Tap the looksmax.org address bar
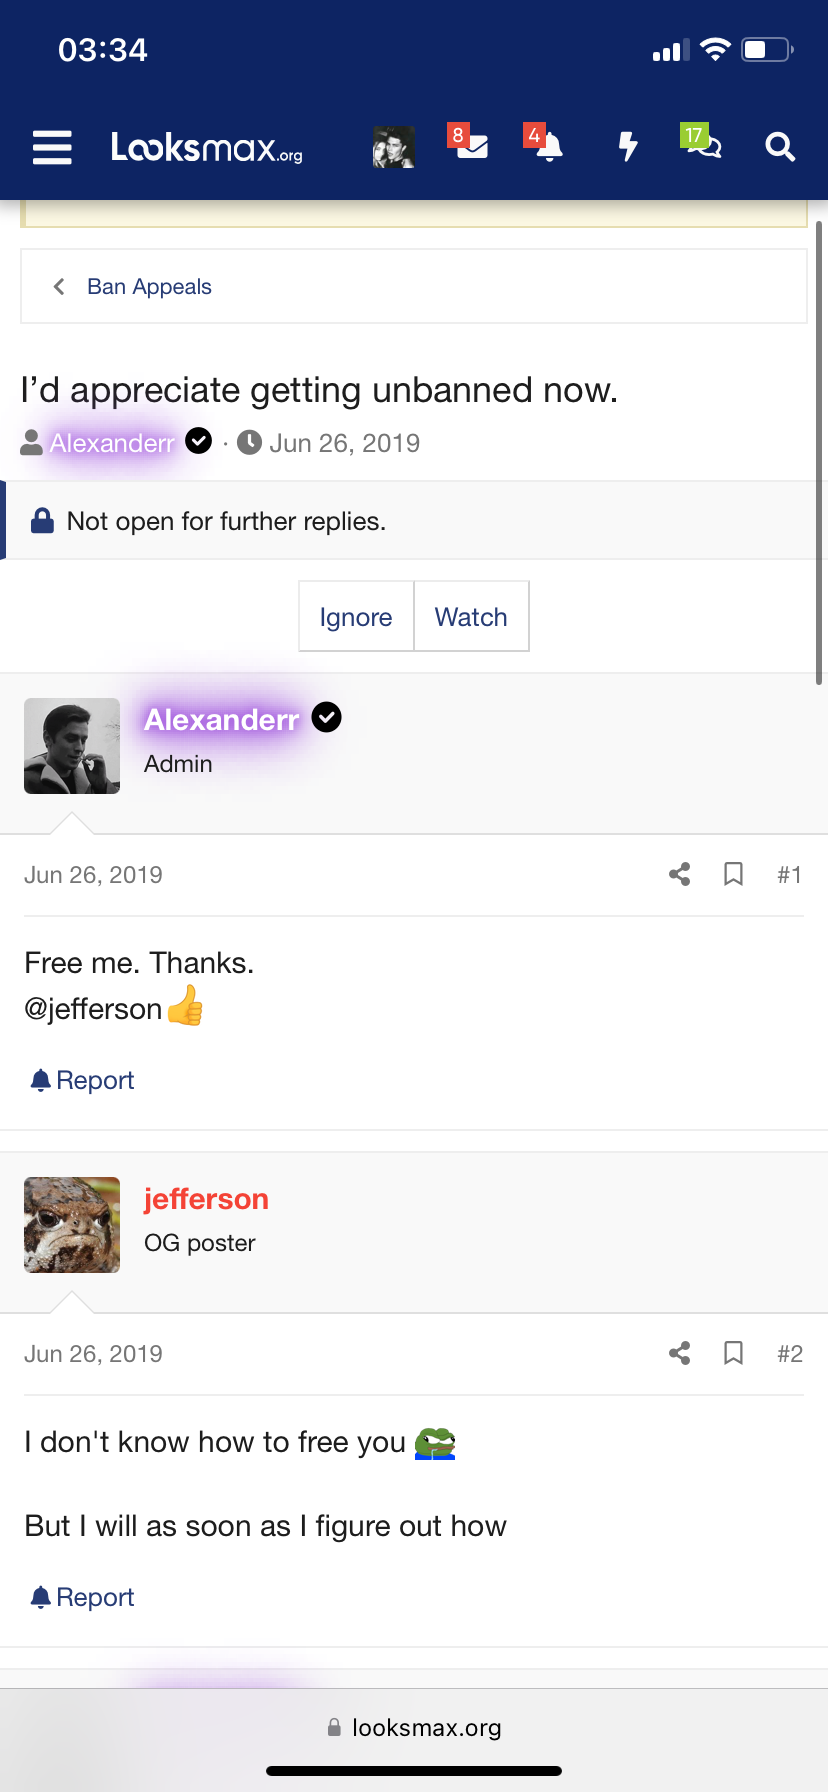828x1792 pixels. point(414,1727)
